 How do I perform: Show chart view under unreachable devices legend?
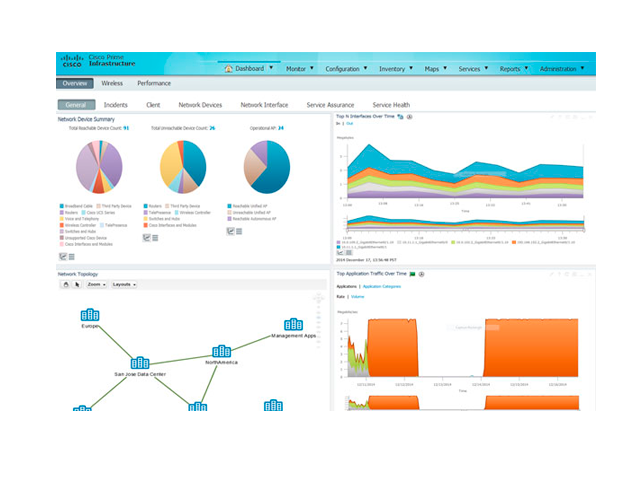(147, 238)
